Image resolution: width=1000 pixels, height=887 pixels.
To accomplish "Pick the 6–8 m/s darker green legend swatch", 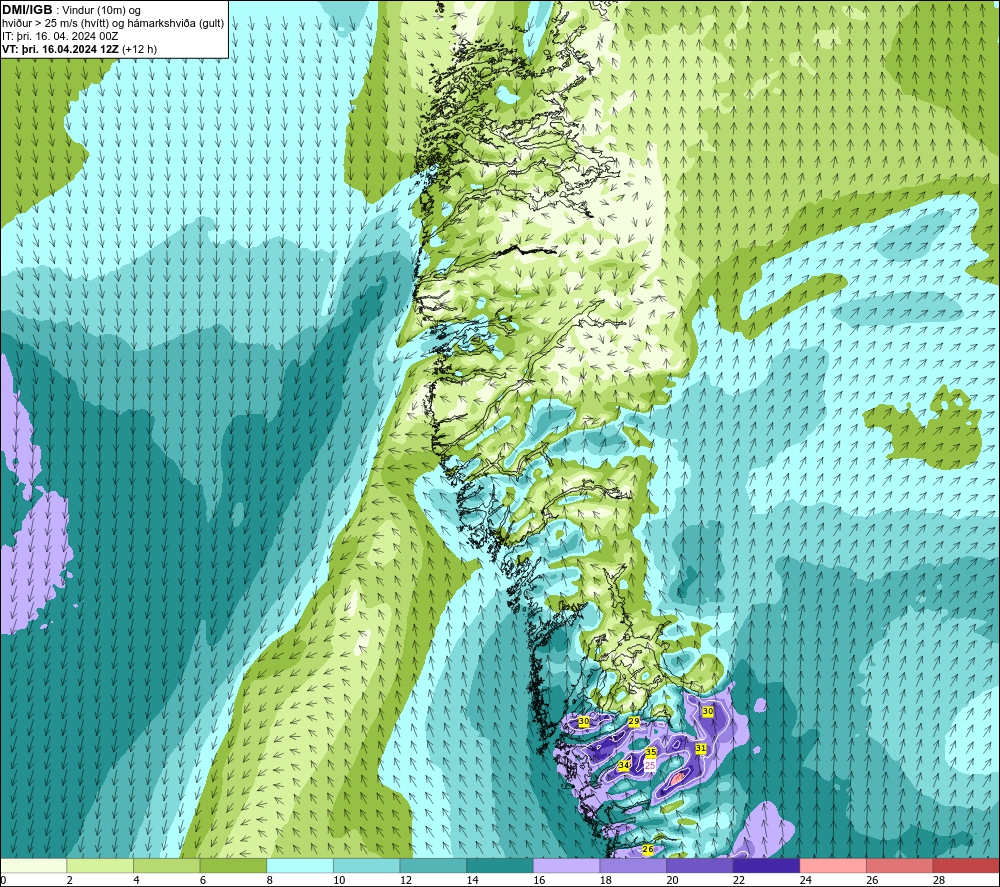I will coord(233,865).
